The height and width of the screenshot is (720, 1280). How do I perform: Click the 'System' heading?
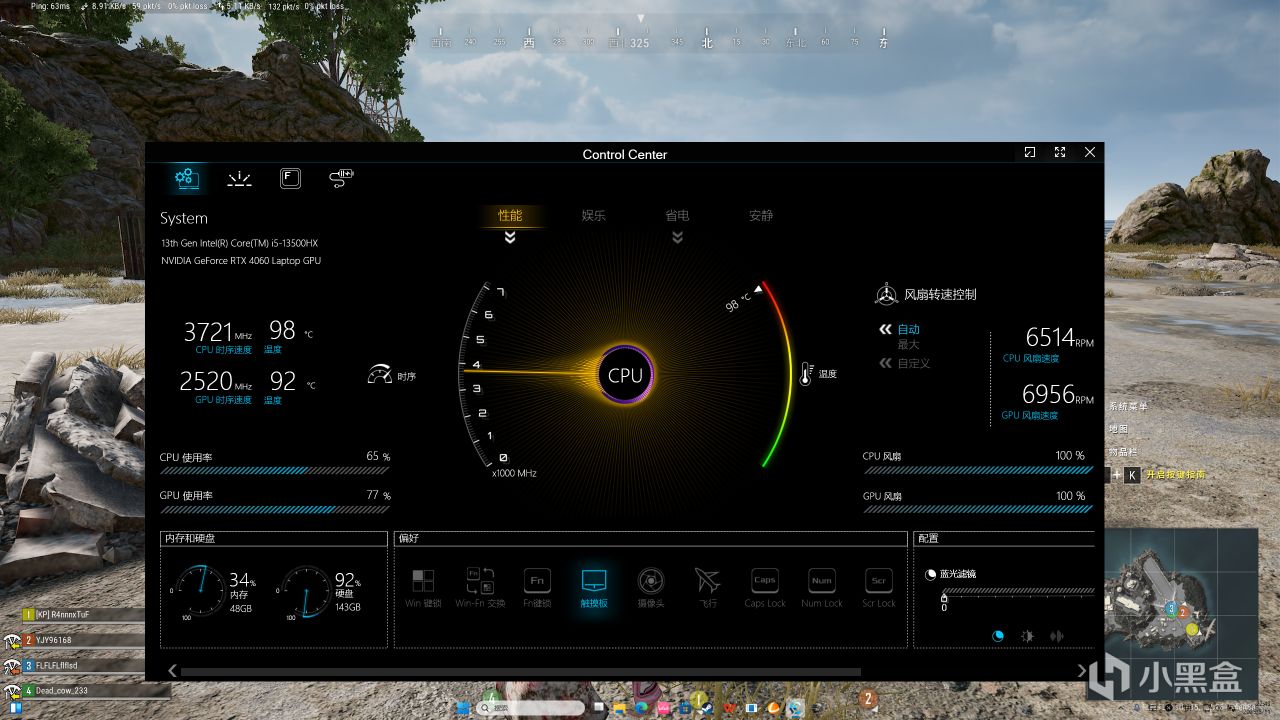(184, 218)
